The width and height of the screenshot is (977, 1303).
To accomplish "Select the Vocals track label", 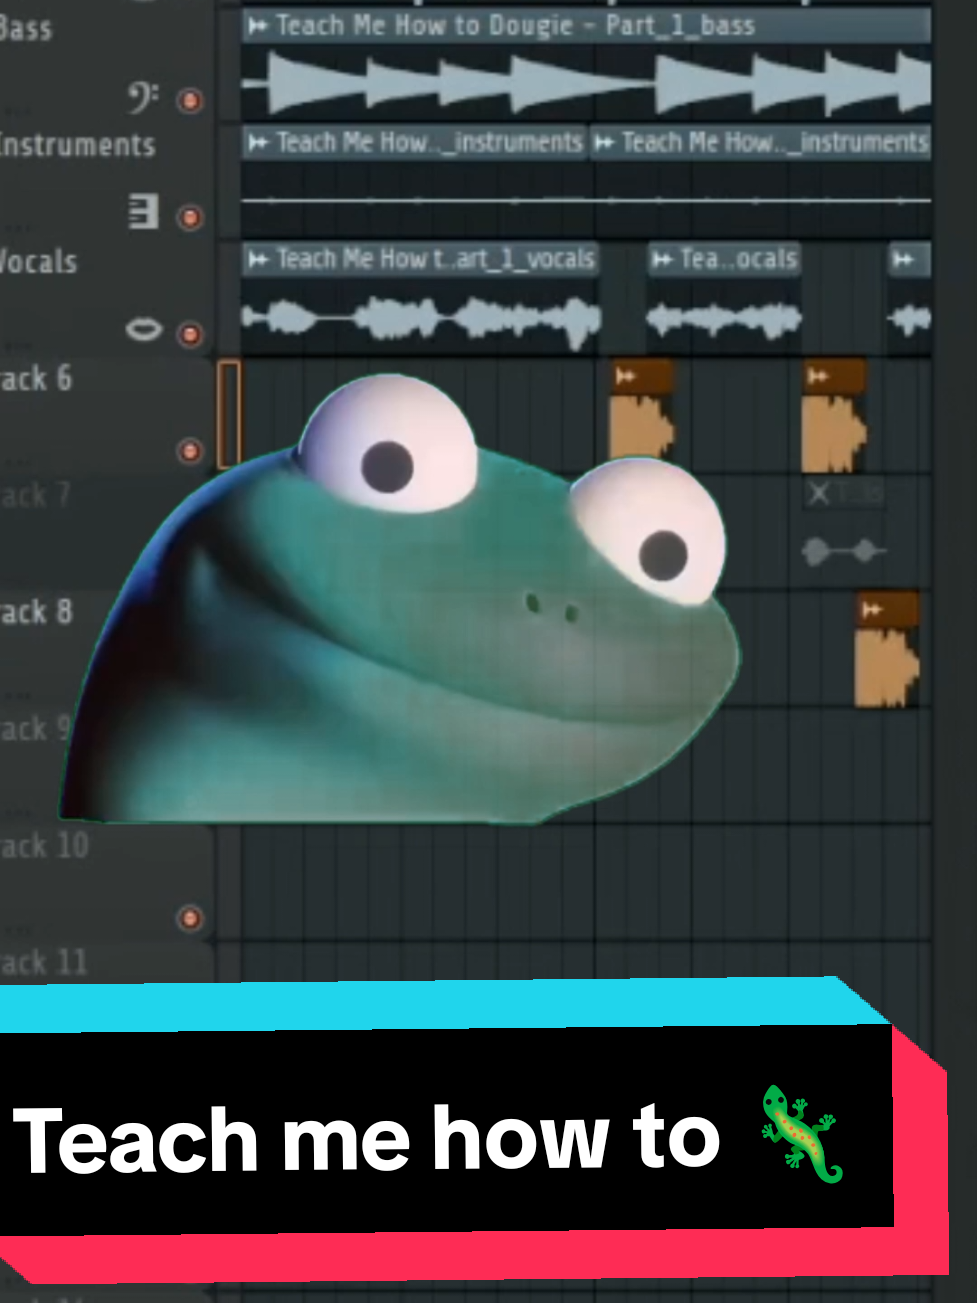I will pos(38,262).
